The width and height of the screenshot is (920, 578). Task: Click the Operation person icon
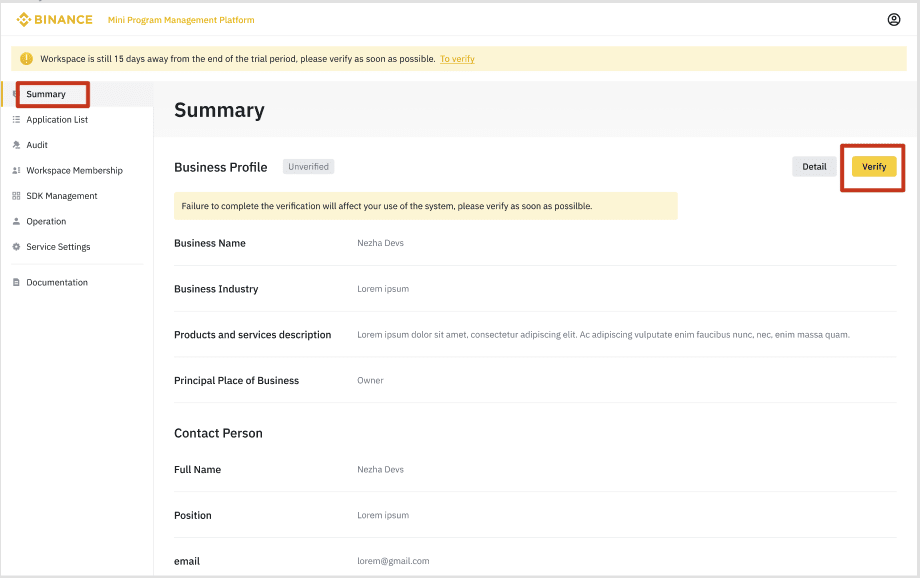tap(16, 221)
